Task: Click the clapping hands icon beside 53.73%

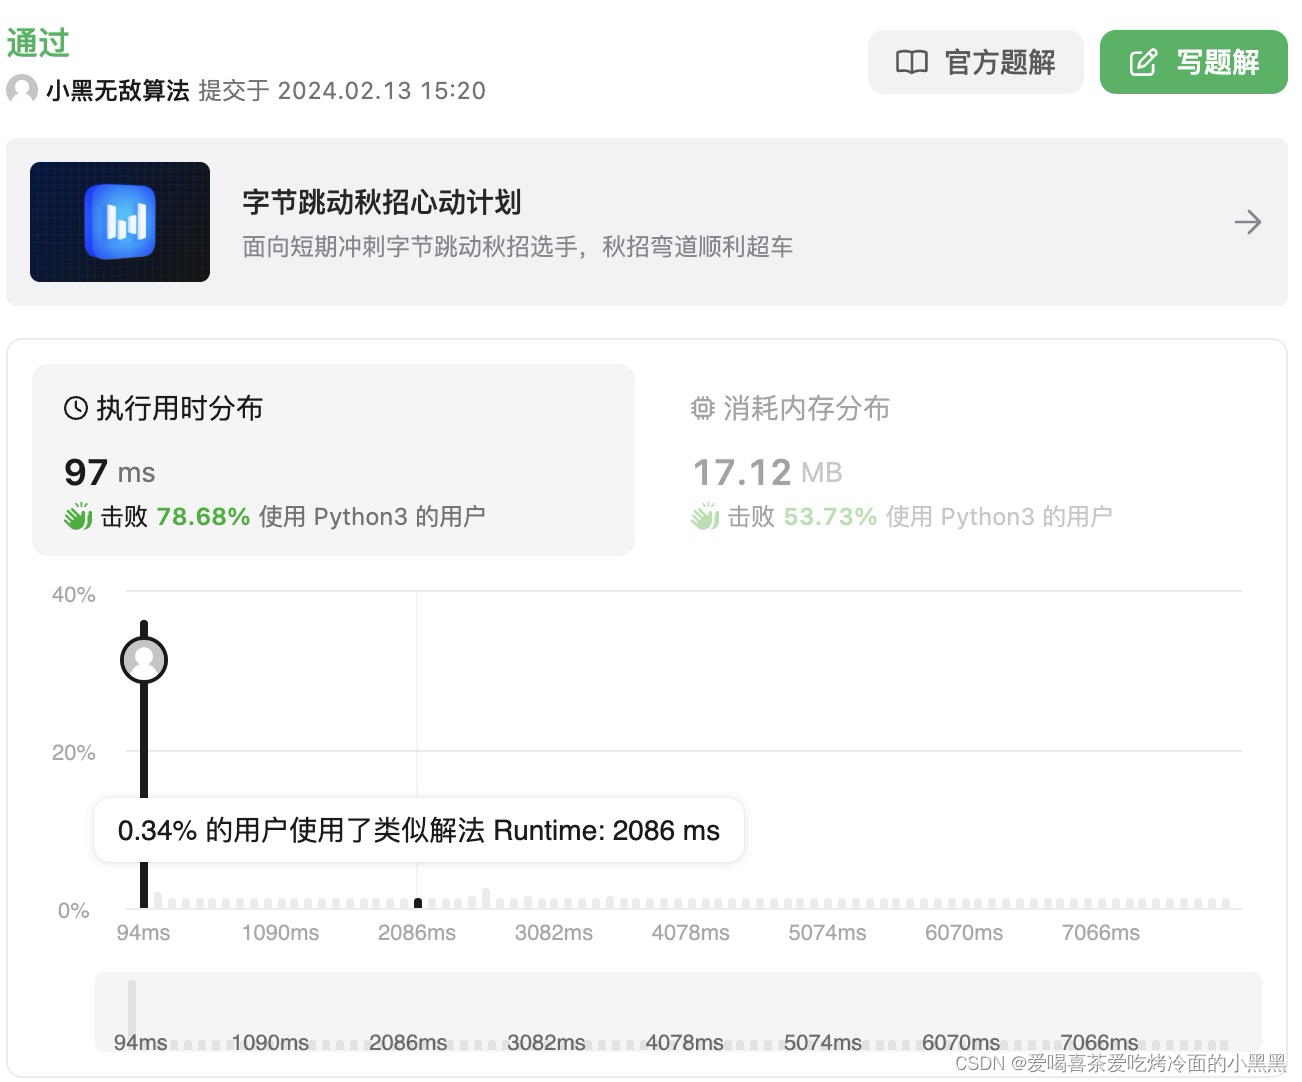Action: (x=705, y=517)
